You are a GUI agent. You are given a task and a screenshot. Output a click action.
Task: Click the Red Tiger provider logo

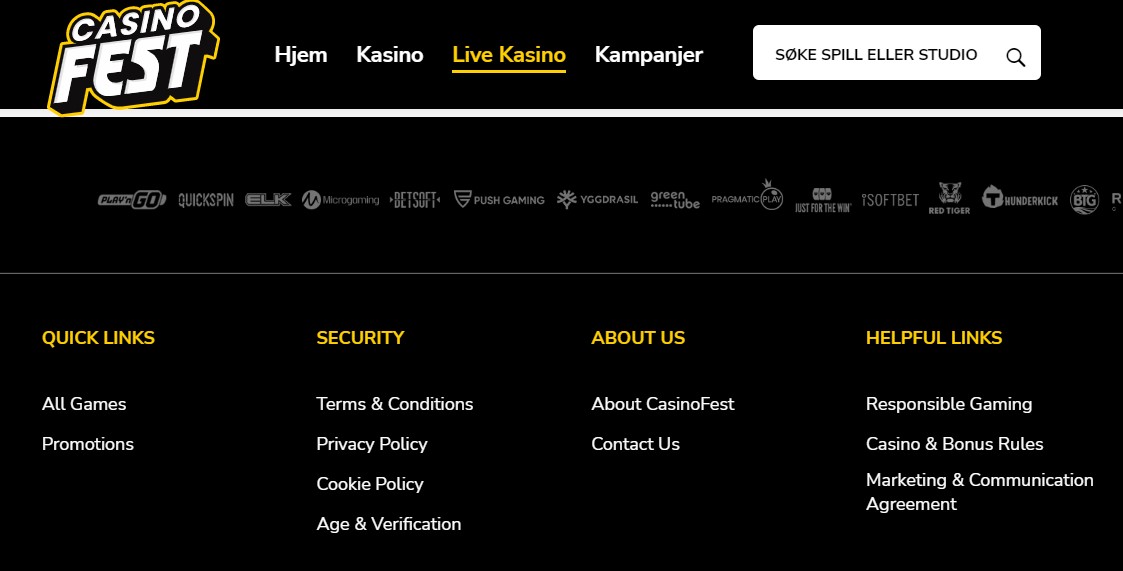tap(950, 198)
